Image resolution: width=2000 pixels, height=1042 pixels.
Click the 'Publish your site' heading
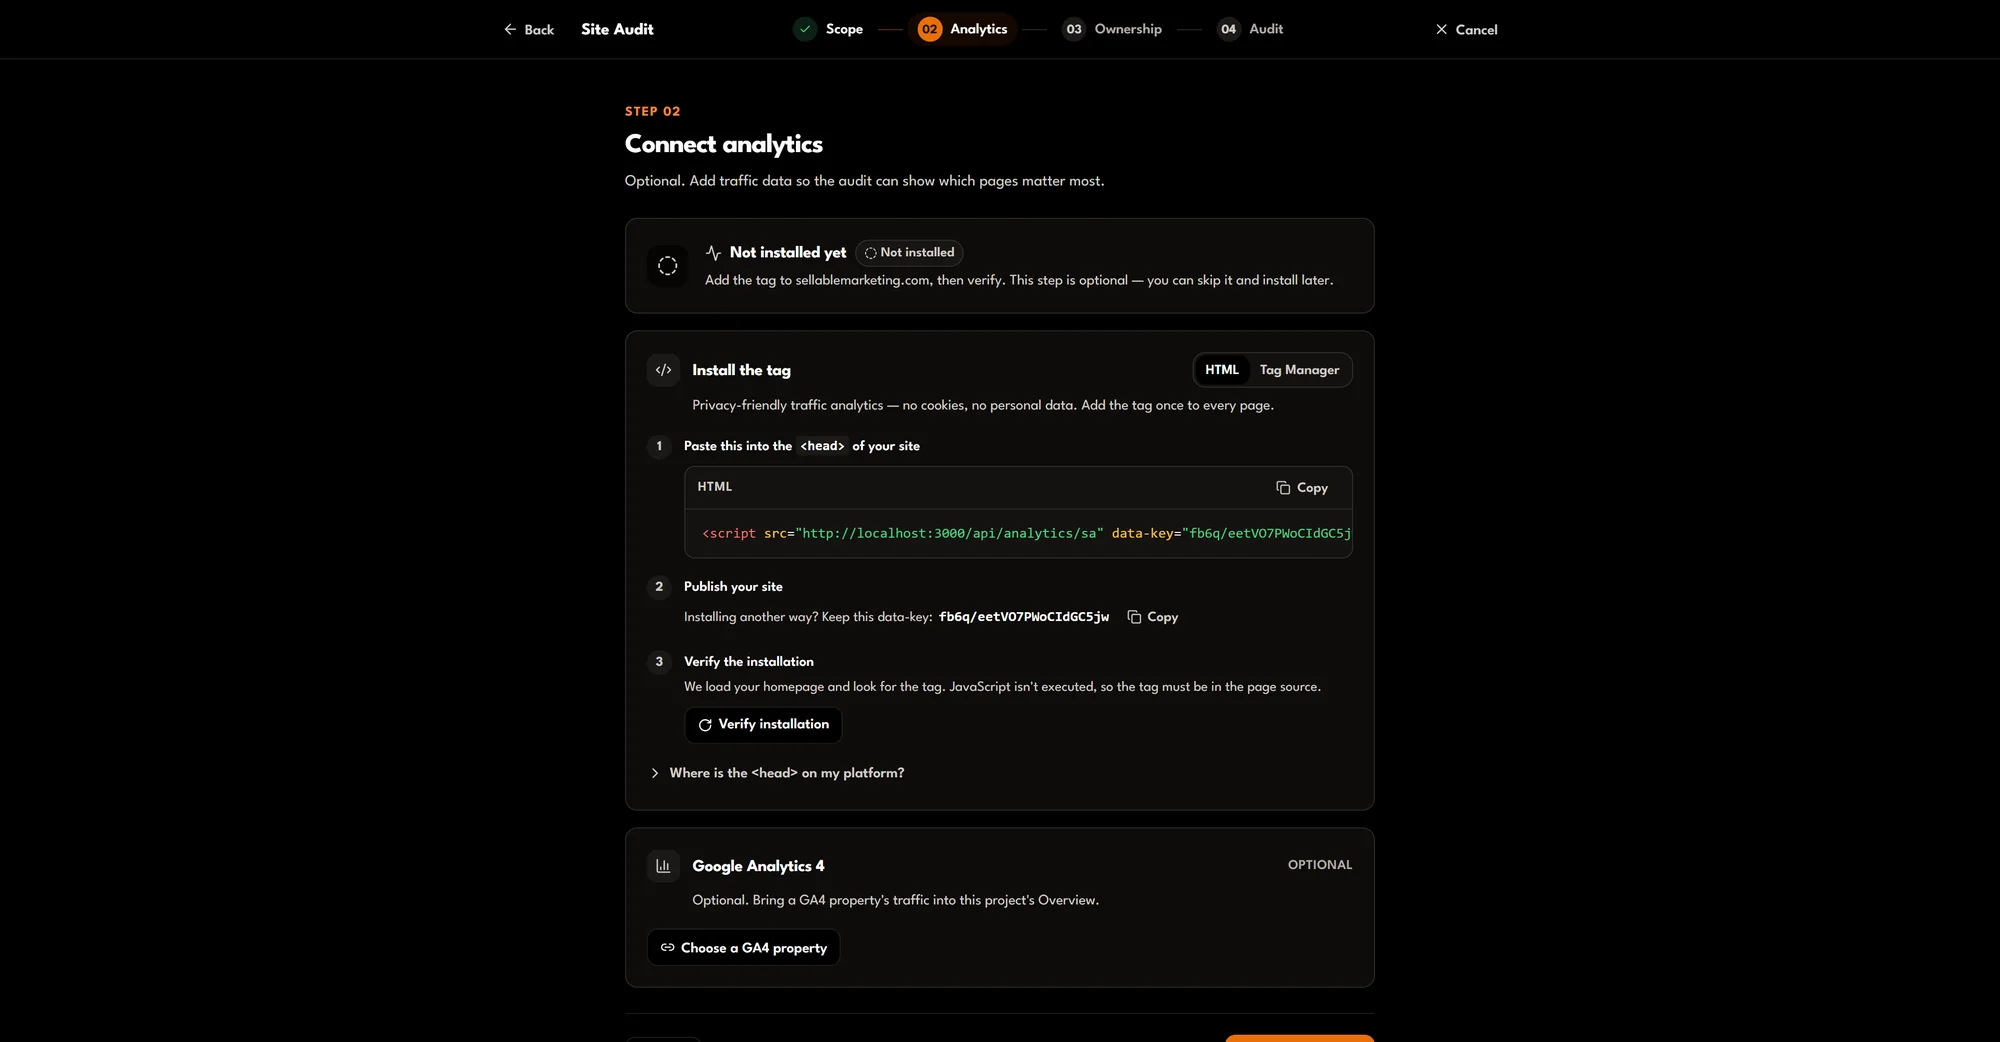[x=733, y=587]
